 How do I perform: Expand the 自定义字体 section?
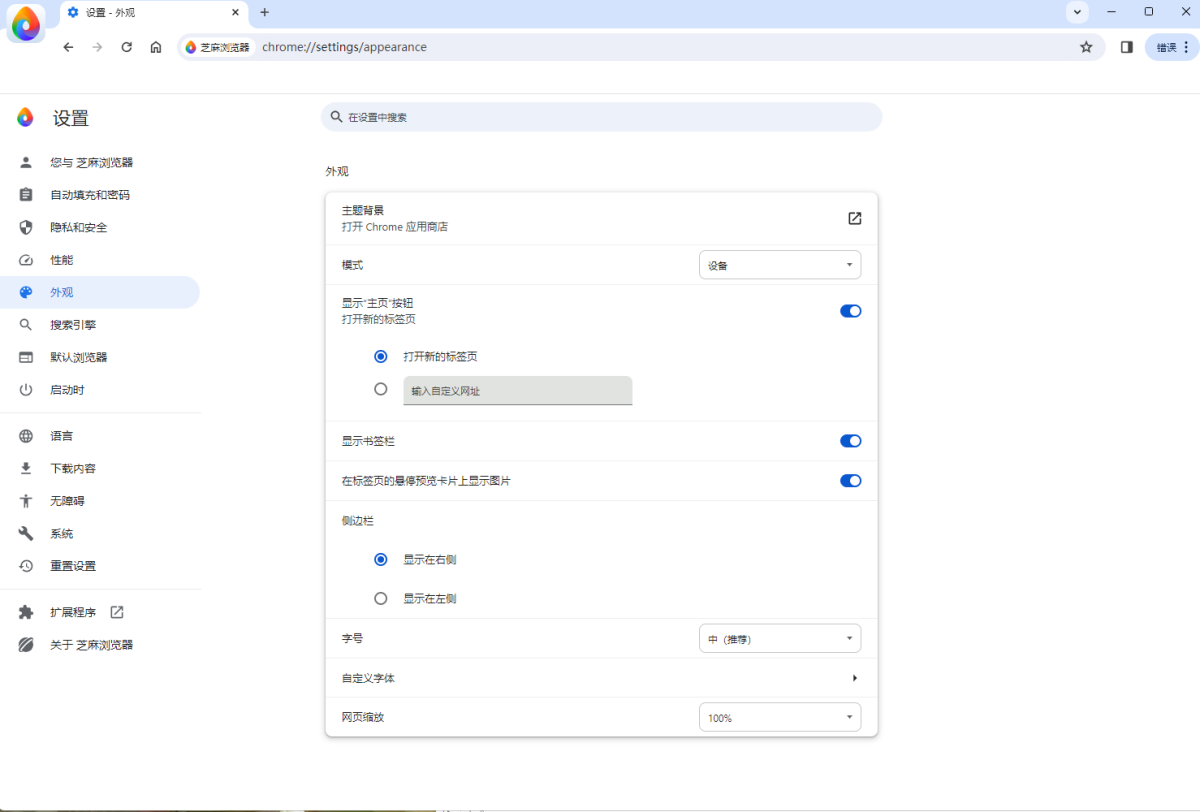tap(600, 677)
